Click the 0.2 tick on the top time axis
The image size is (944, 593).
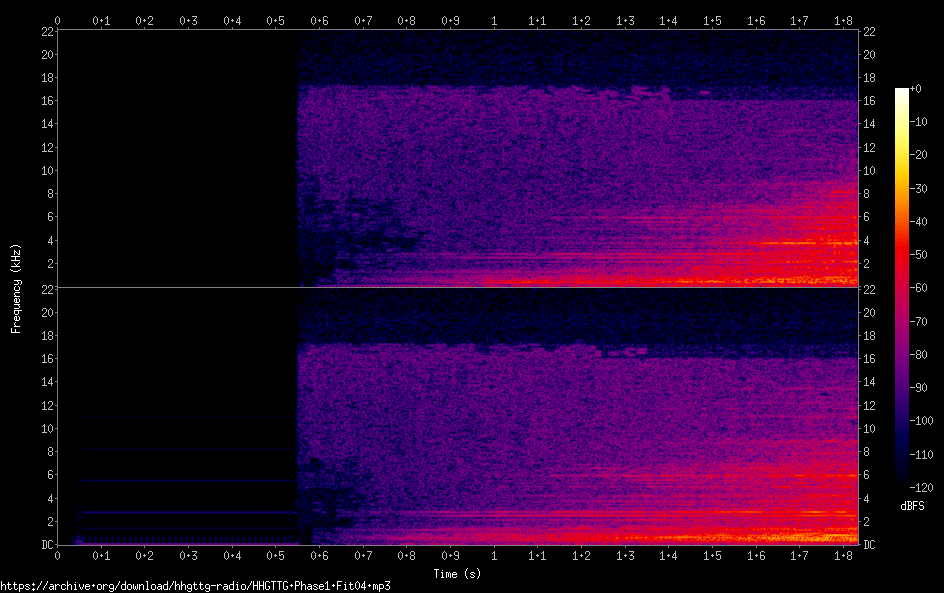click(144, 20)
